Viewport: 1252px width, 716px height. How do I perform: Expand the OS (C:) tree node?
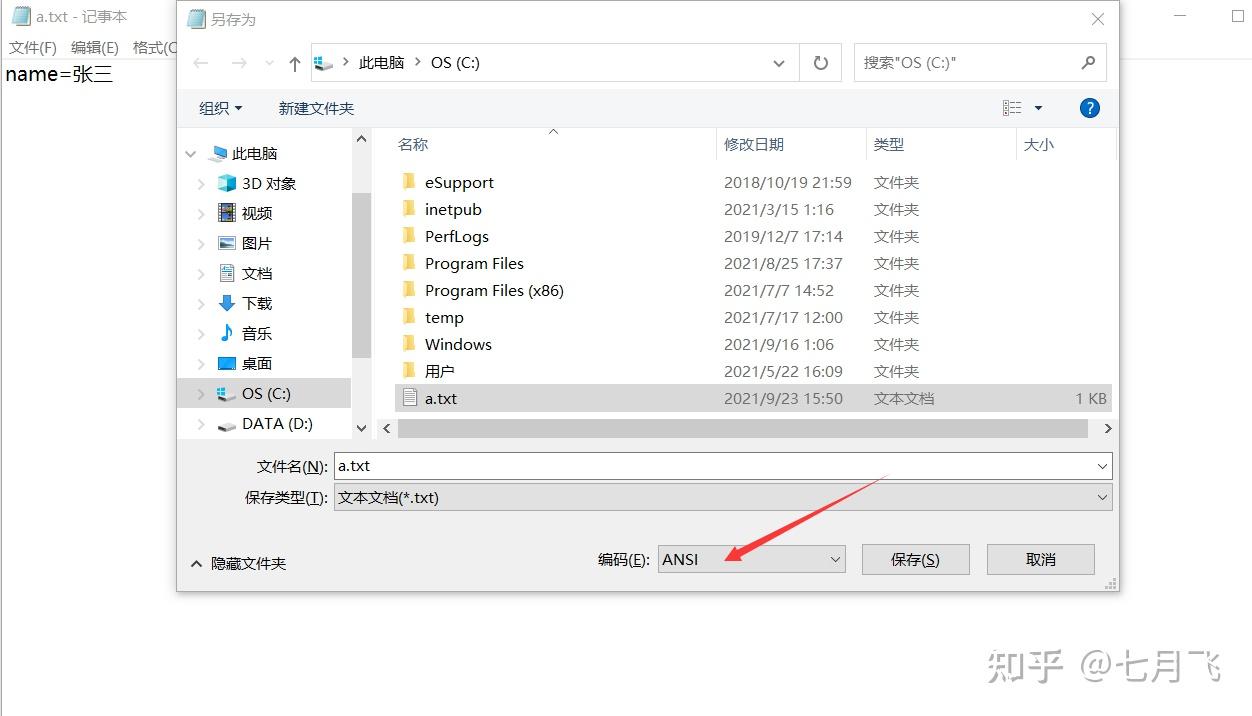point(199,393)
